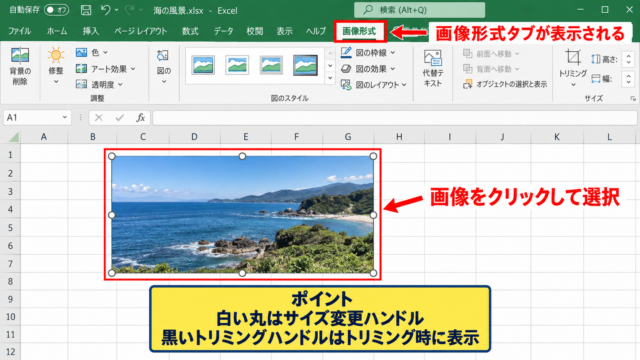Open the Selection Pane (オブジェクトの選択と表示)
Image resolution: width=640 pixels, height=360 pixels.
pos(505,84)
